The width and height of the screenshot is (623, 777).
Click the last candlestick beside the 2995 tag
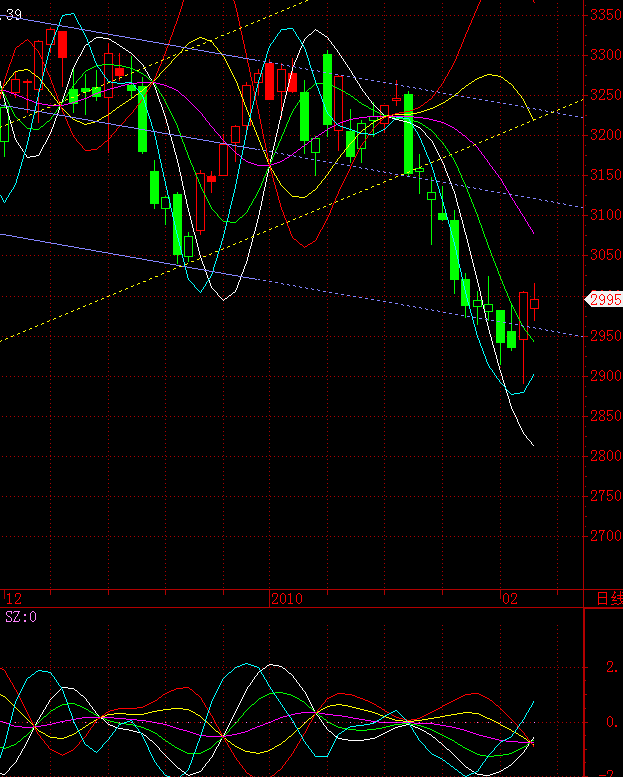click(x=534, y=303)
